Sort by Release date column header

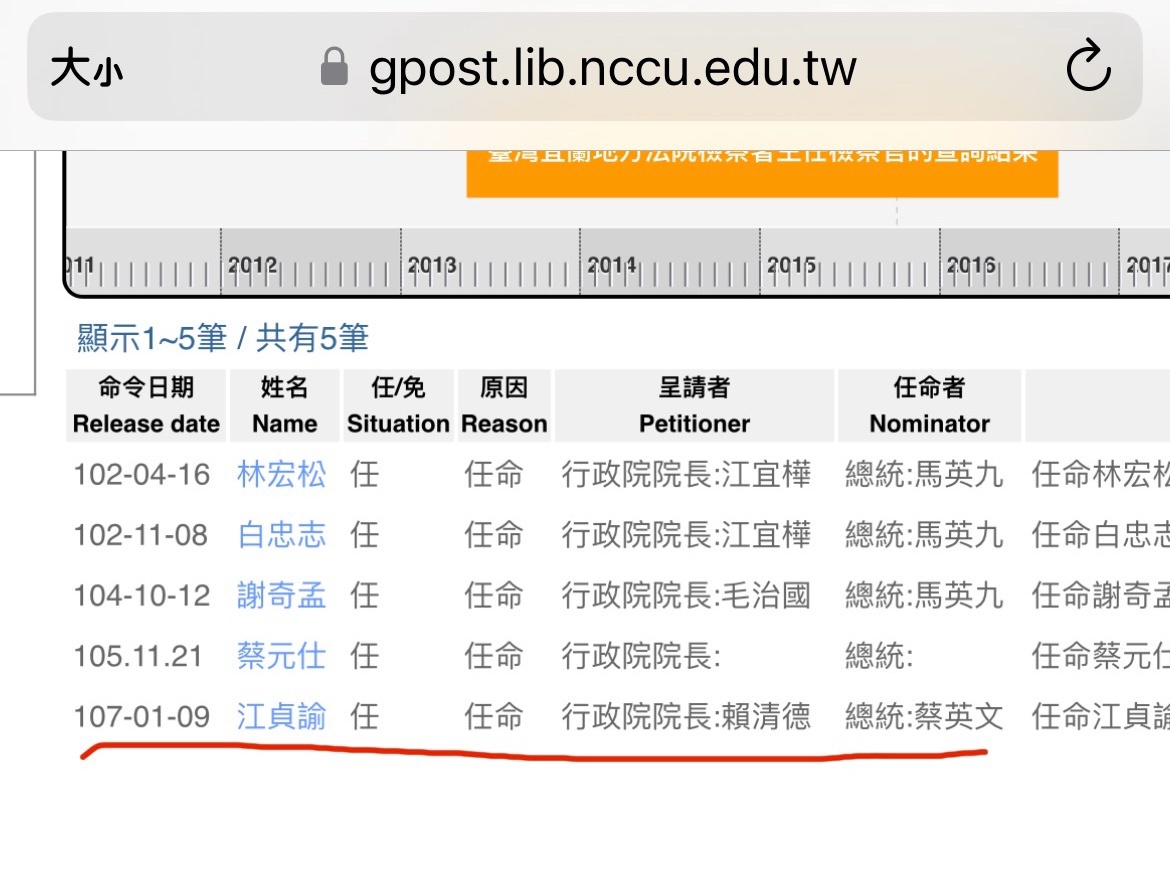[x=146, y=406]
